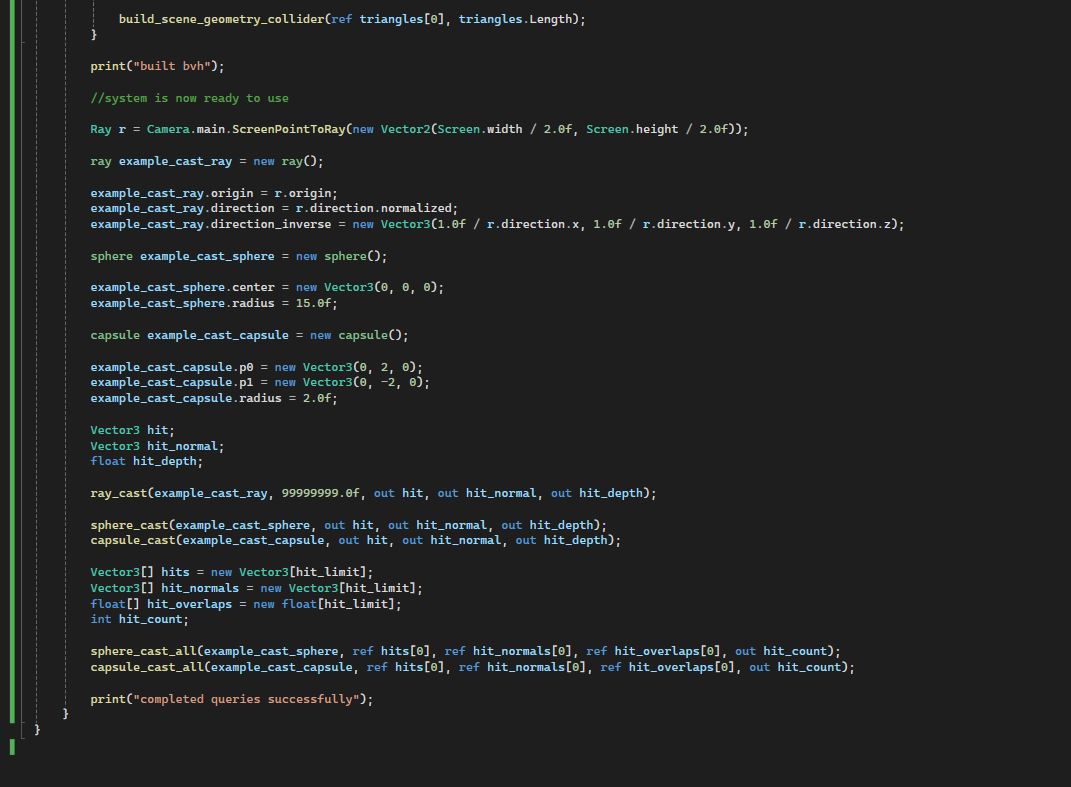This screenshot has height=787, width=1071.
Task: Click the 99999999.0f distance value
Action: pos(320,493)
